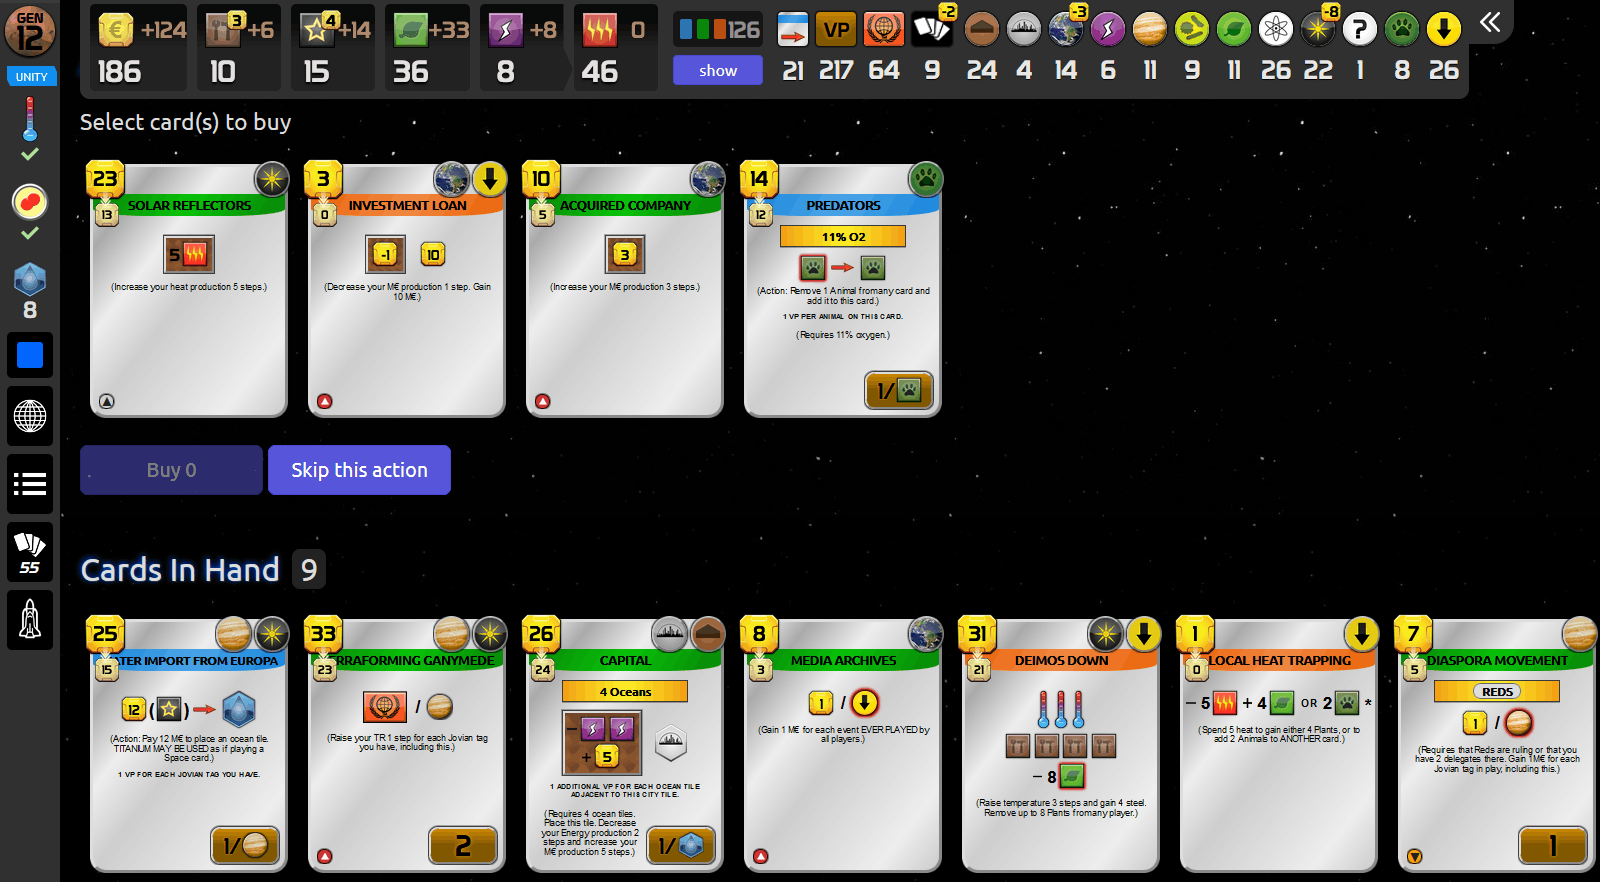Select the Solar Reflectors card
This screenshot has width=1600, height=882.
(189, 290)
